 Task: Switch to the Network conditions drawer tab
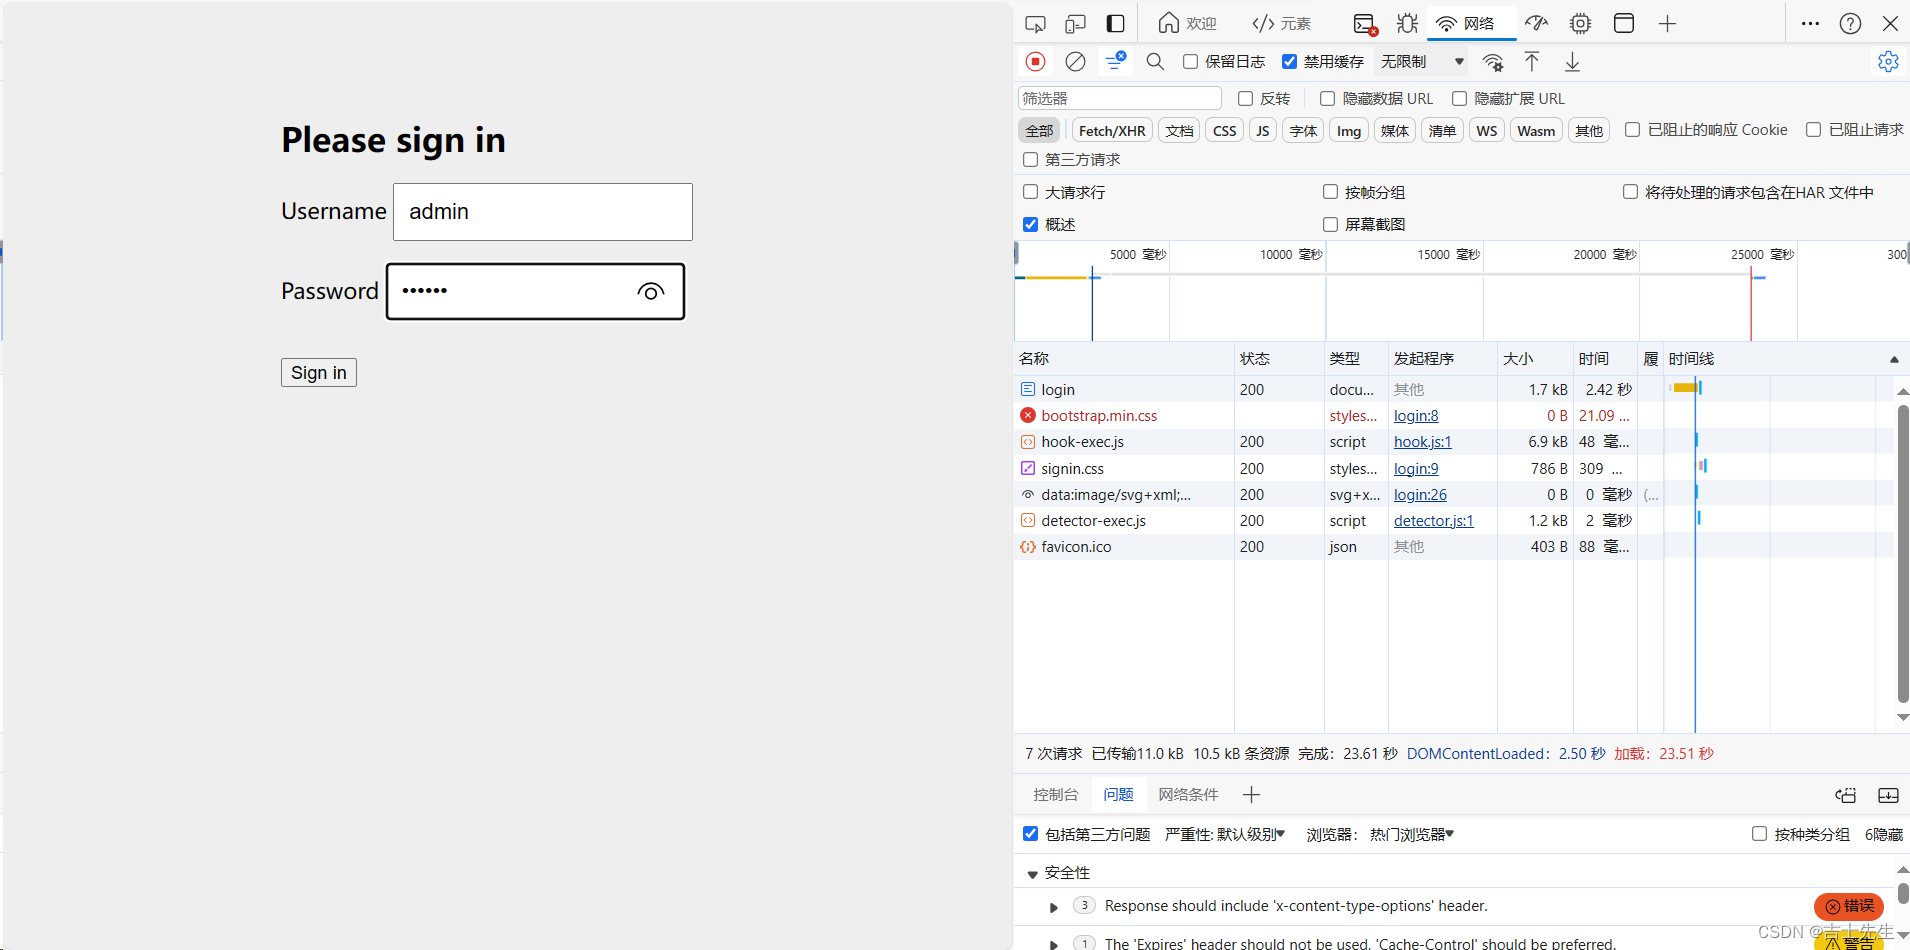pos(1188,795)
